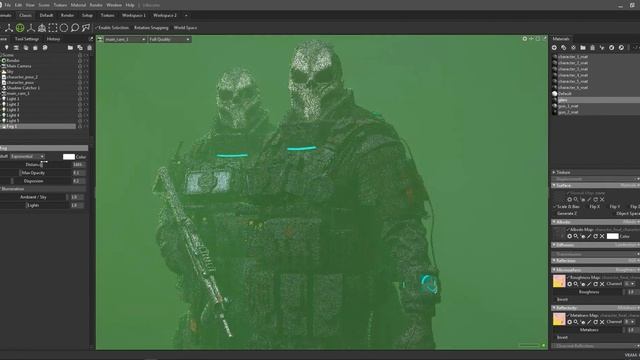Select the circle selection tool

[x=64, y=28]
